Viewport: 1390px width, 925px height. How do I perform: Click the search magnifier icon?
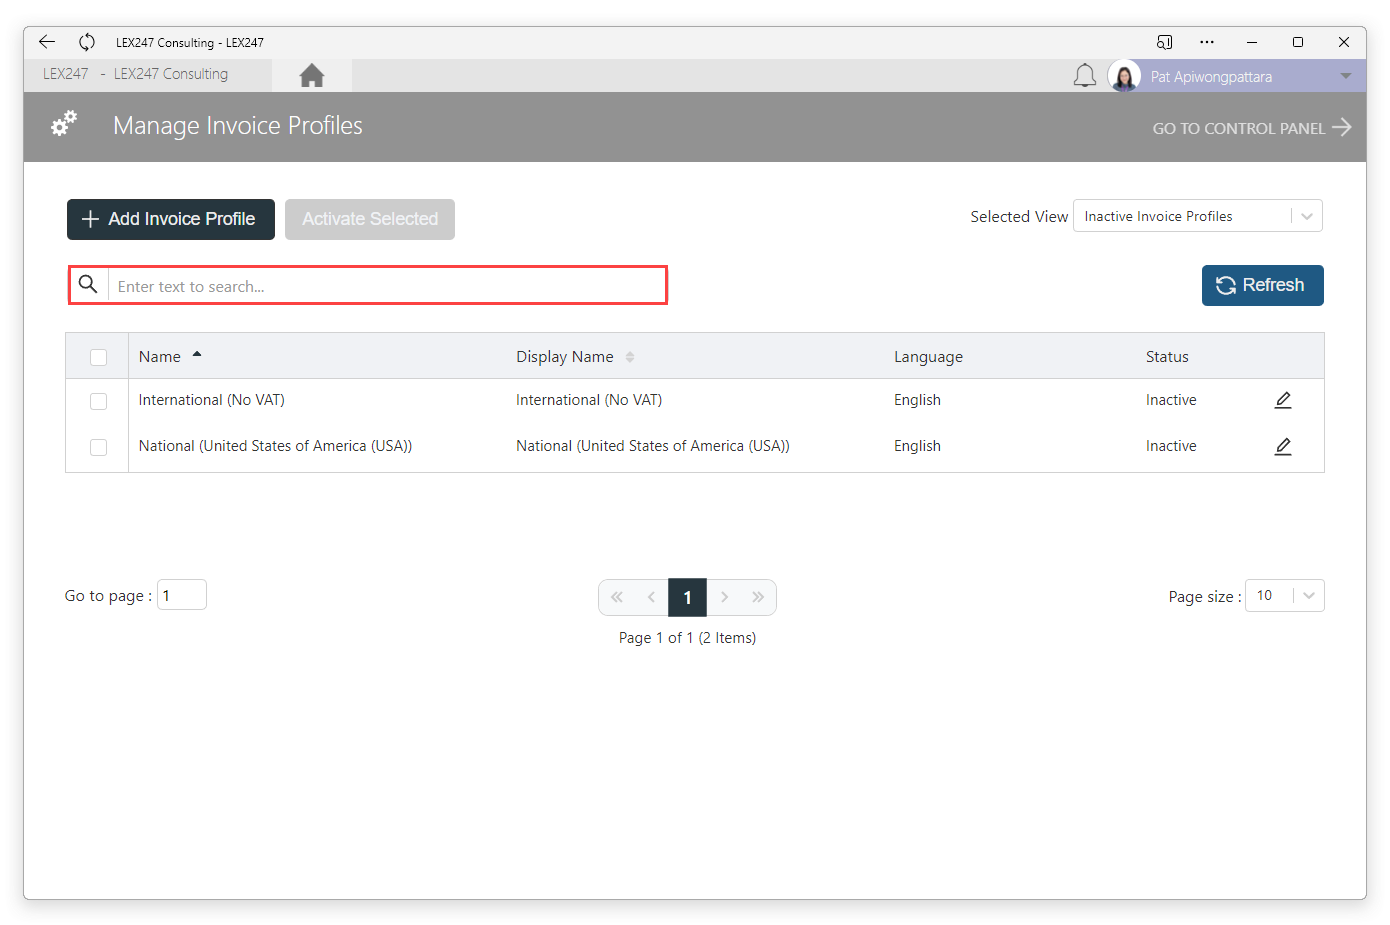pos(88,285)
